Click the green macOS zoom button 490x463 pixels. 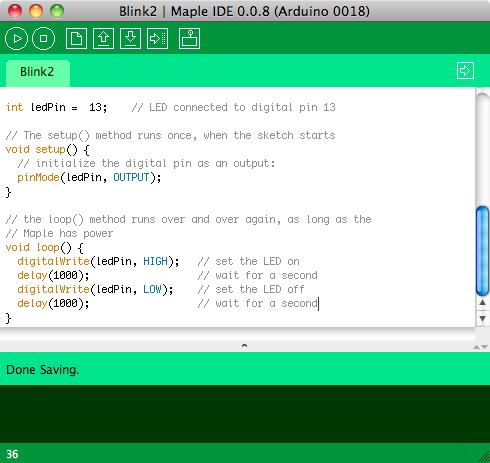(x=57, y=11)
